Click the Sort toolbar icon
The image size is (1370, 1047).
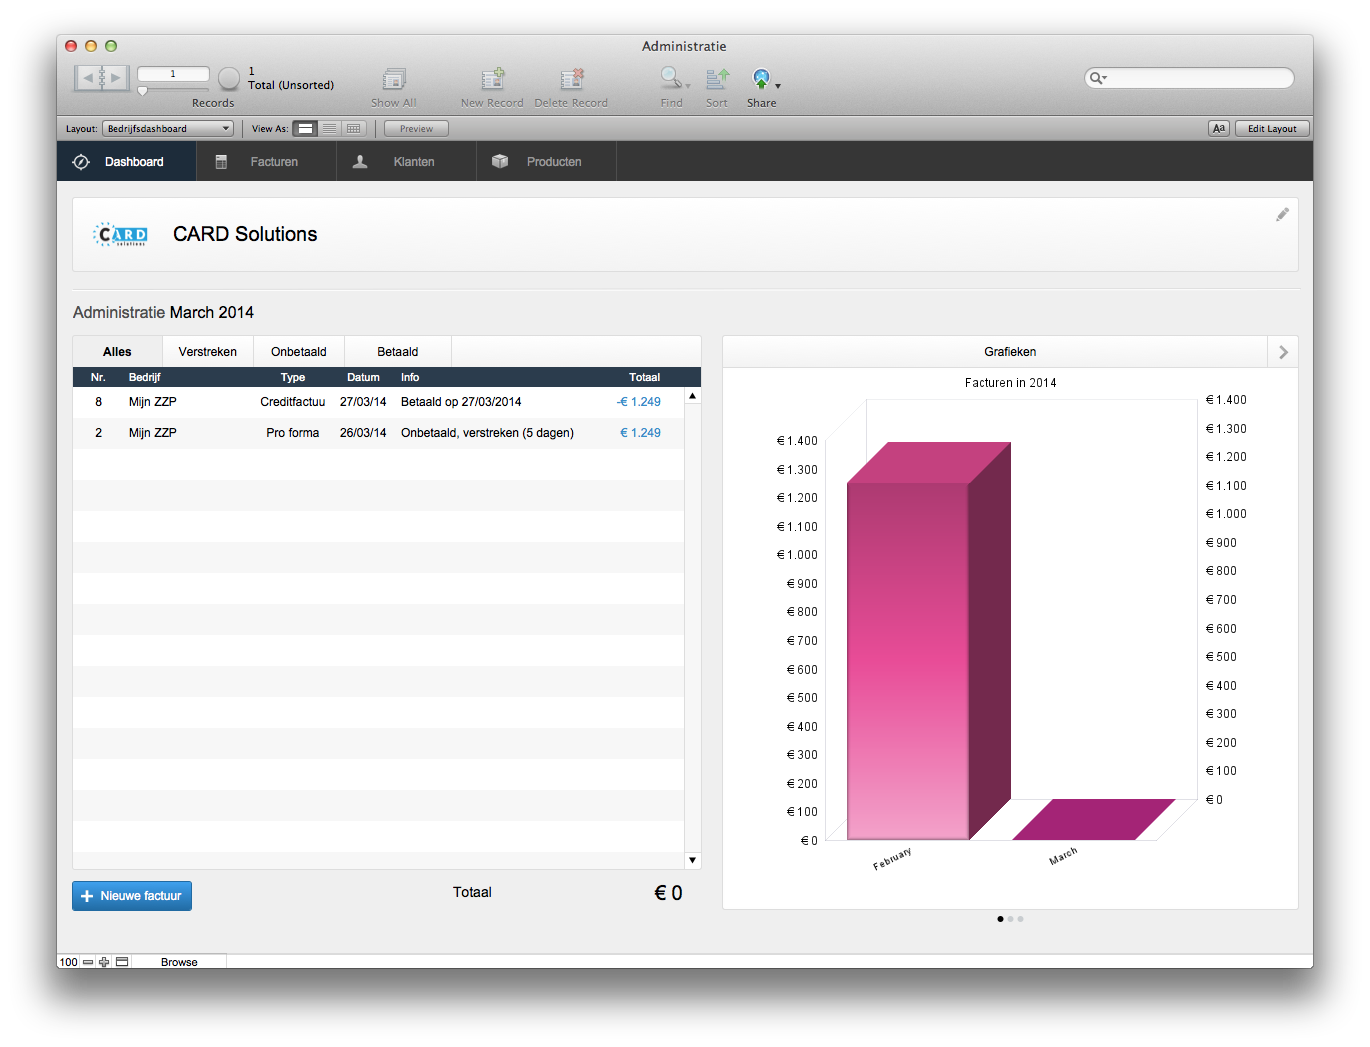coord(717,78)
